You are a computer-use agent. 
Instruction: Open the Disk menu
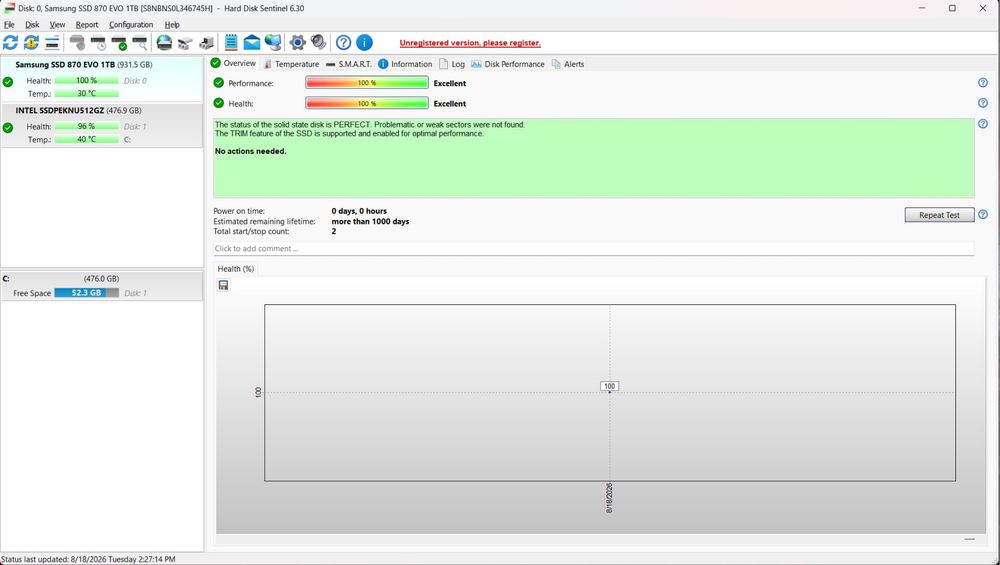[32, 25]
